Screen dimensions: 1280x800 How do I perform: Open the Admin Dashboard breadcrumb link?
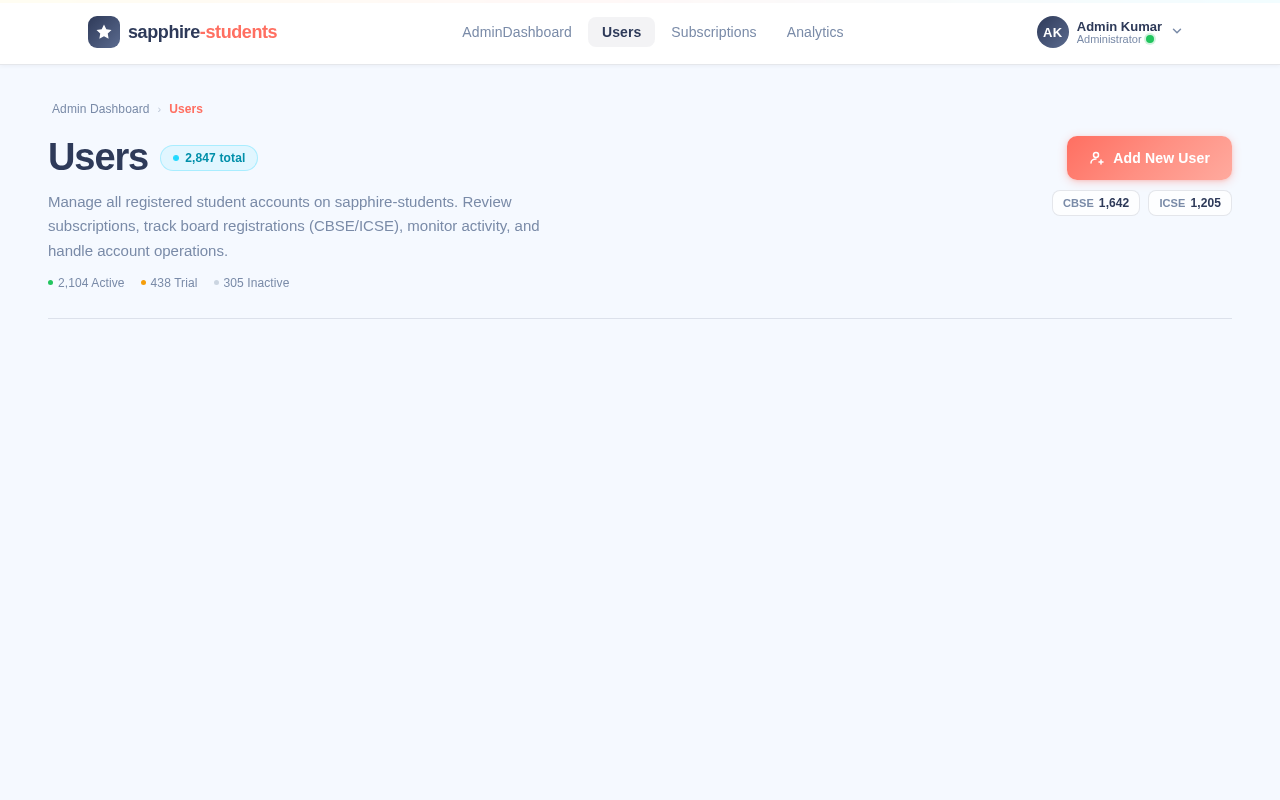pyautogui.click(x=101, y=109)
